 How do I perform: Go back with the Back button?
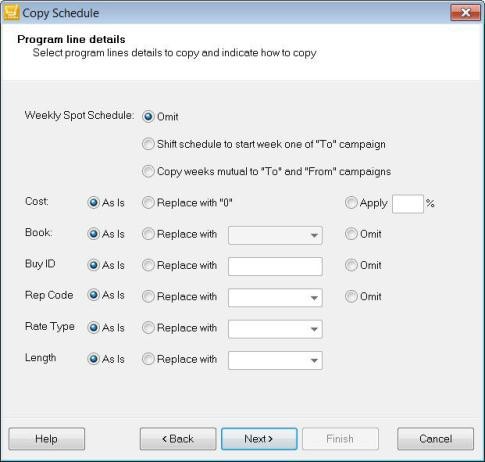(178, 439)
